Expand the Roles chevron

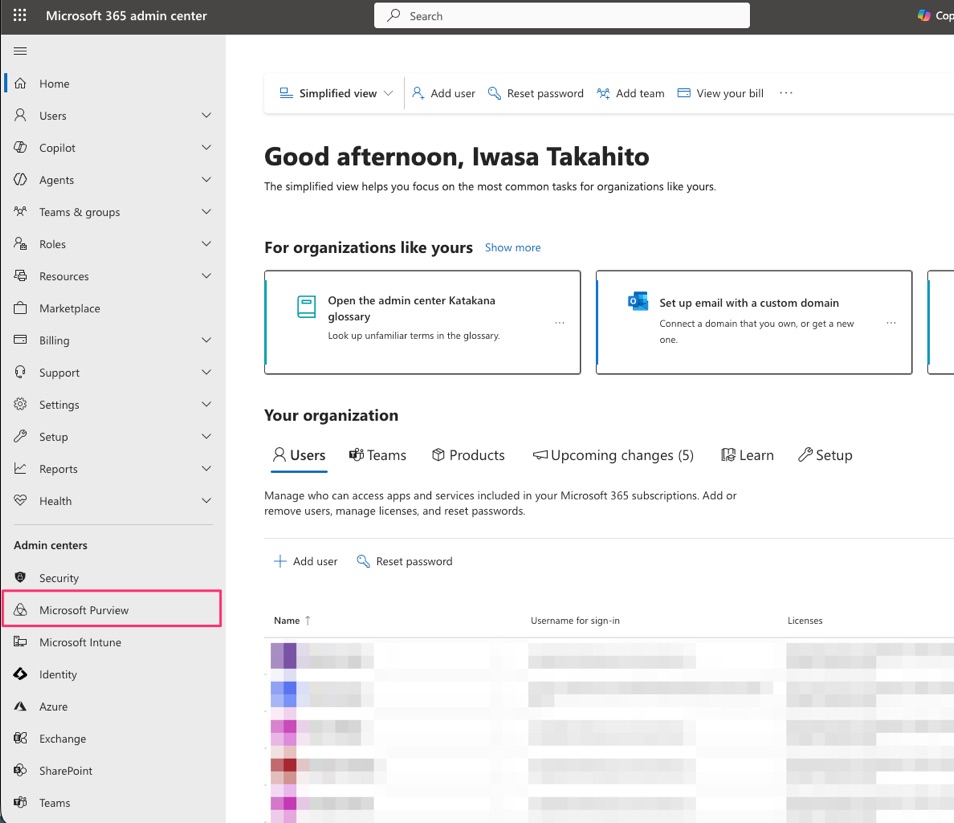tap(206, 244)
